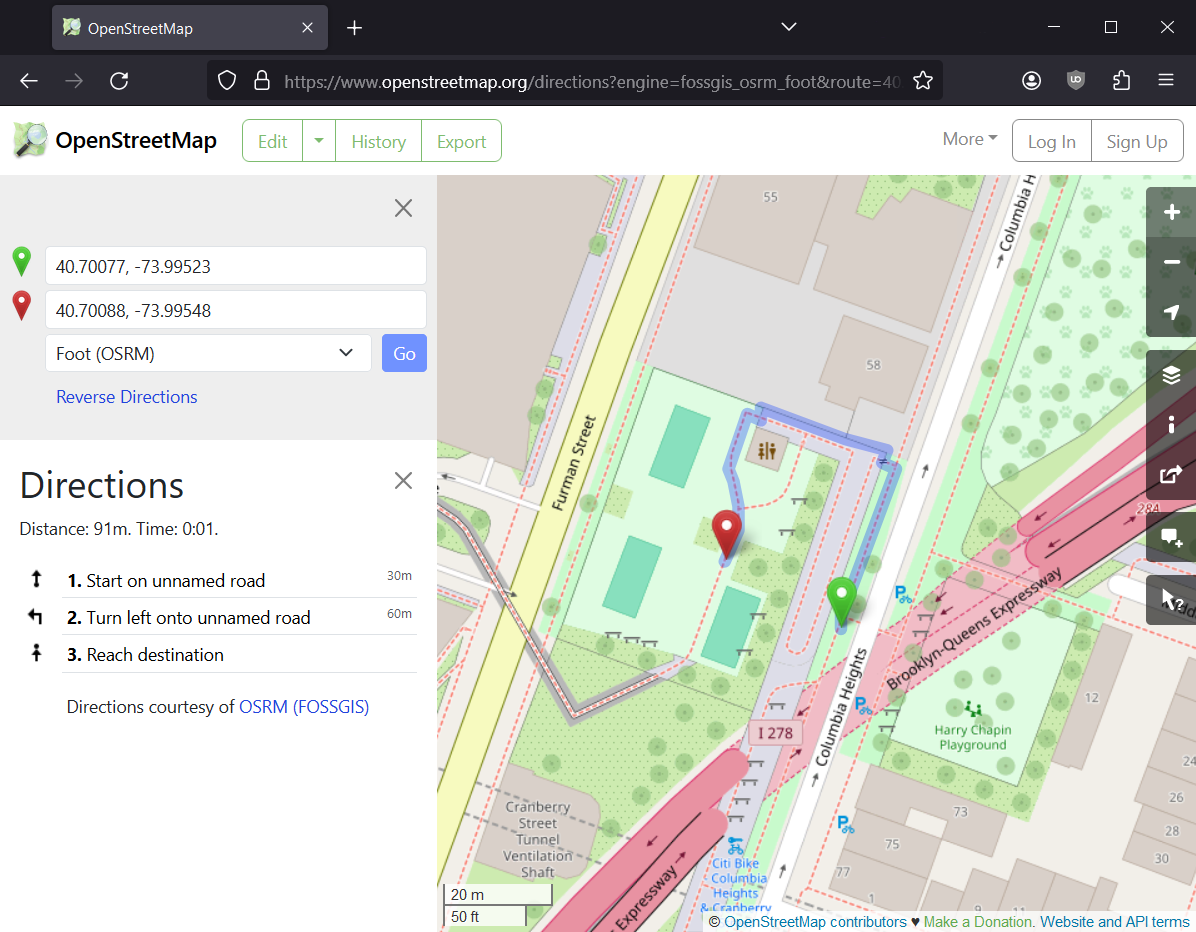Open the uBlock Origin shield icon
This screenshot has width=1196, height=932.
[1075, 81]
